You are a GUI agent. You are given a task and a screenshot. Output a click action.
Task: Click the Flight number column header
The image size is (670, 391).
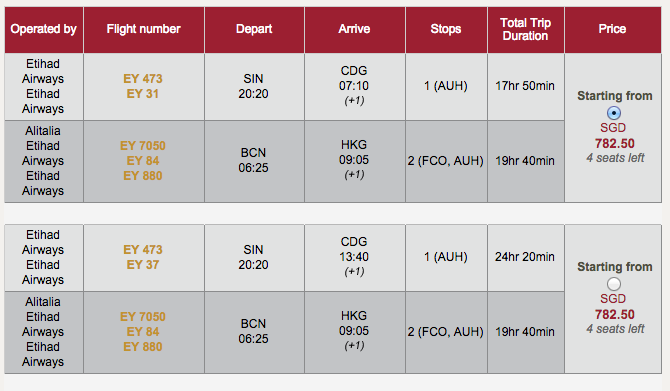144,29
